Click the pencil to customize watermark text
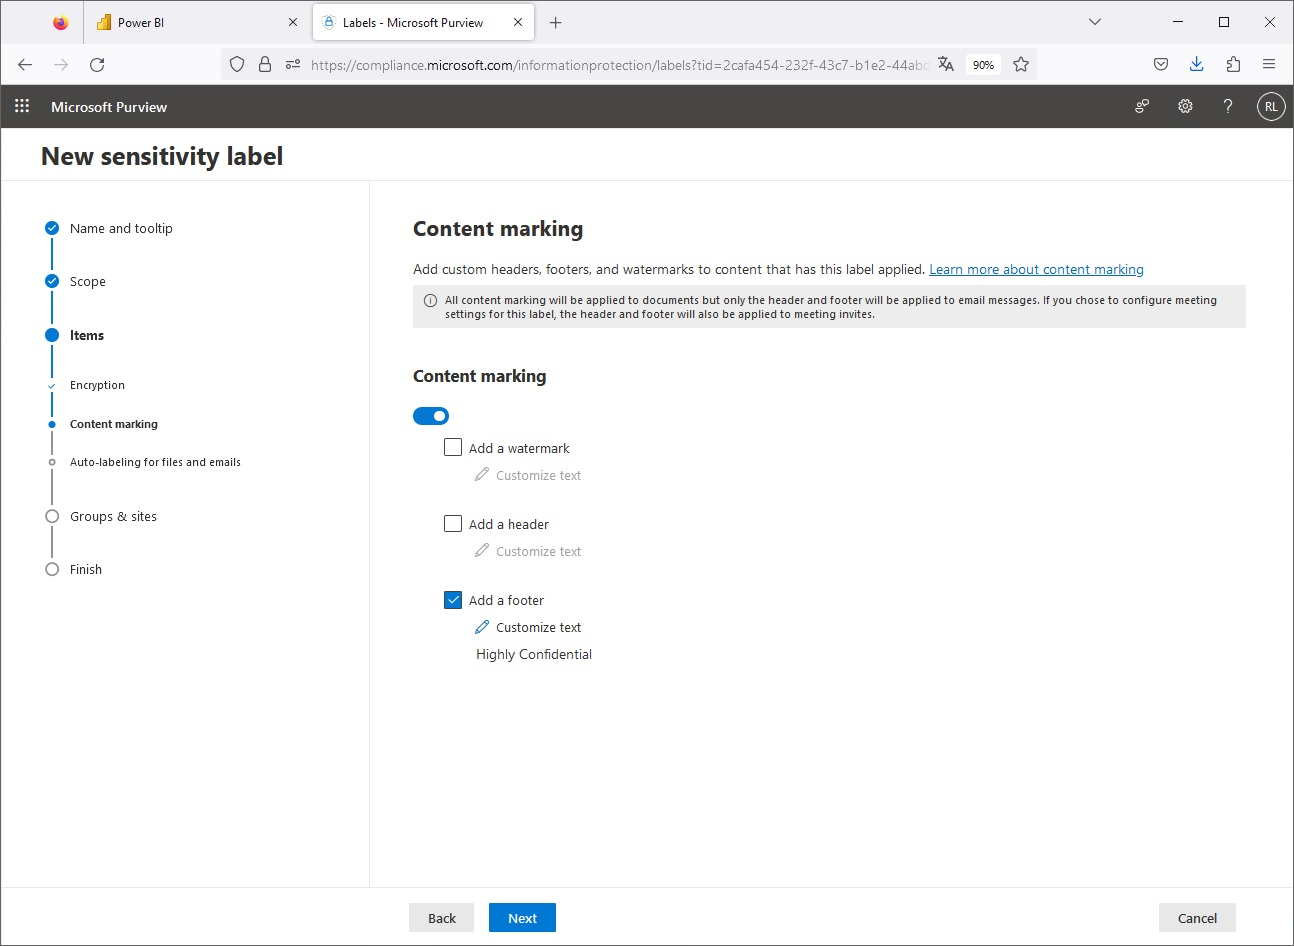 click(x=482, y=475)
